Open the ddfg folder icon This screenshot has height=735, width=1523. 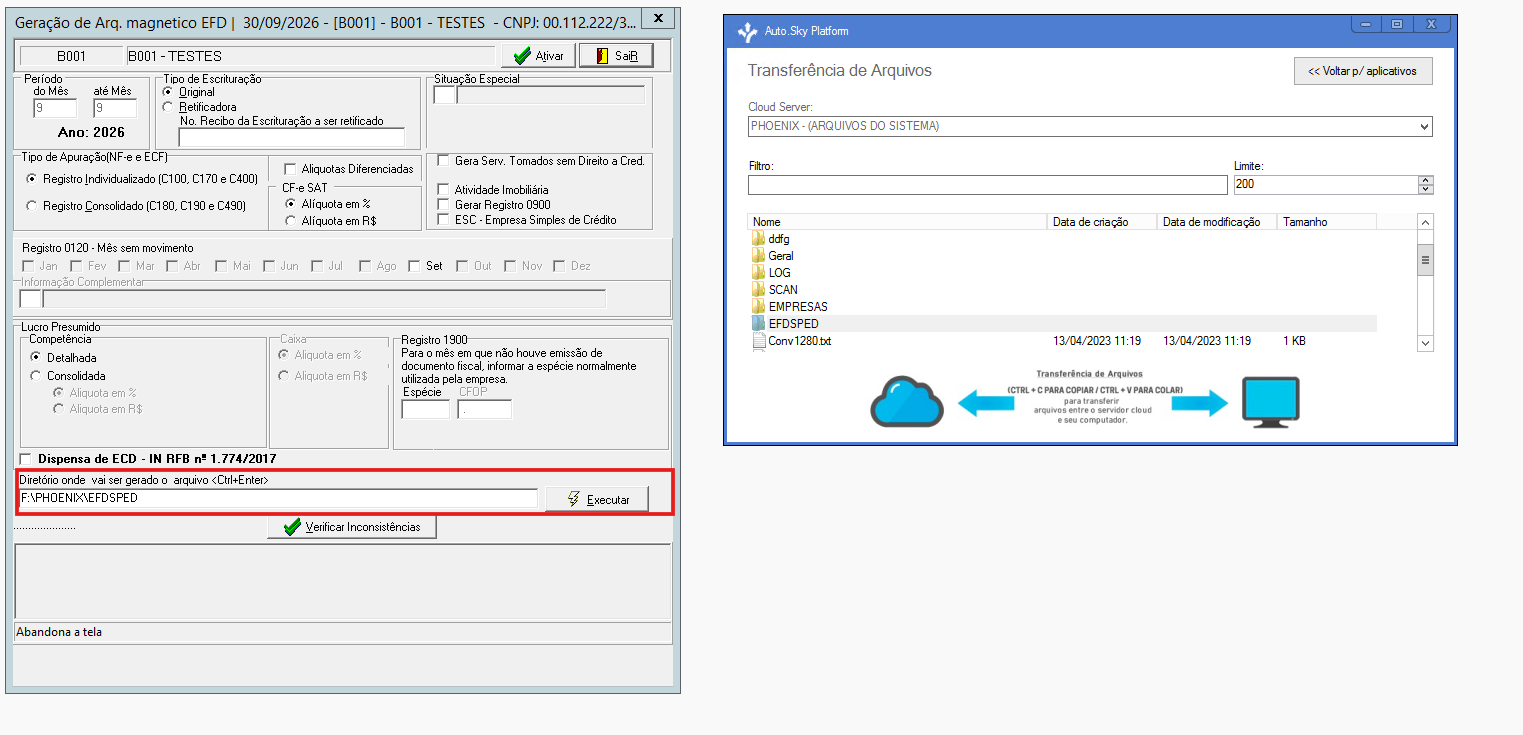tap(758, 239)
